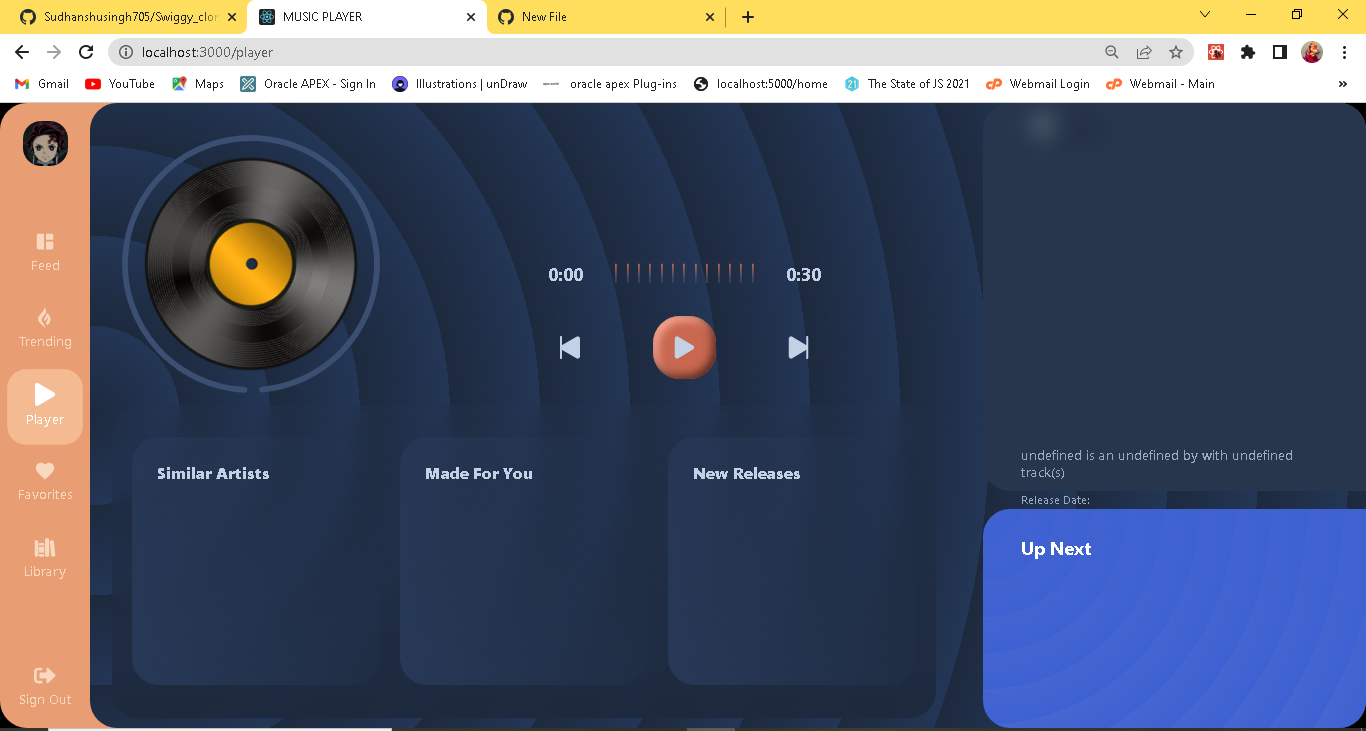Open the Favorites section
The width and height of the screenshot is (1366, 731).
point(44,480)
